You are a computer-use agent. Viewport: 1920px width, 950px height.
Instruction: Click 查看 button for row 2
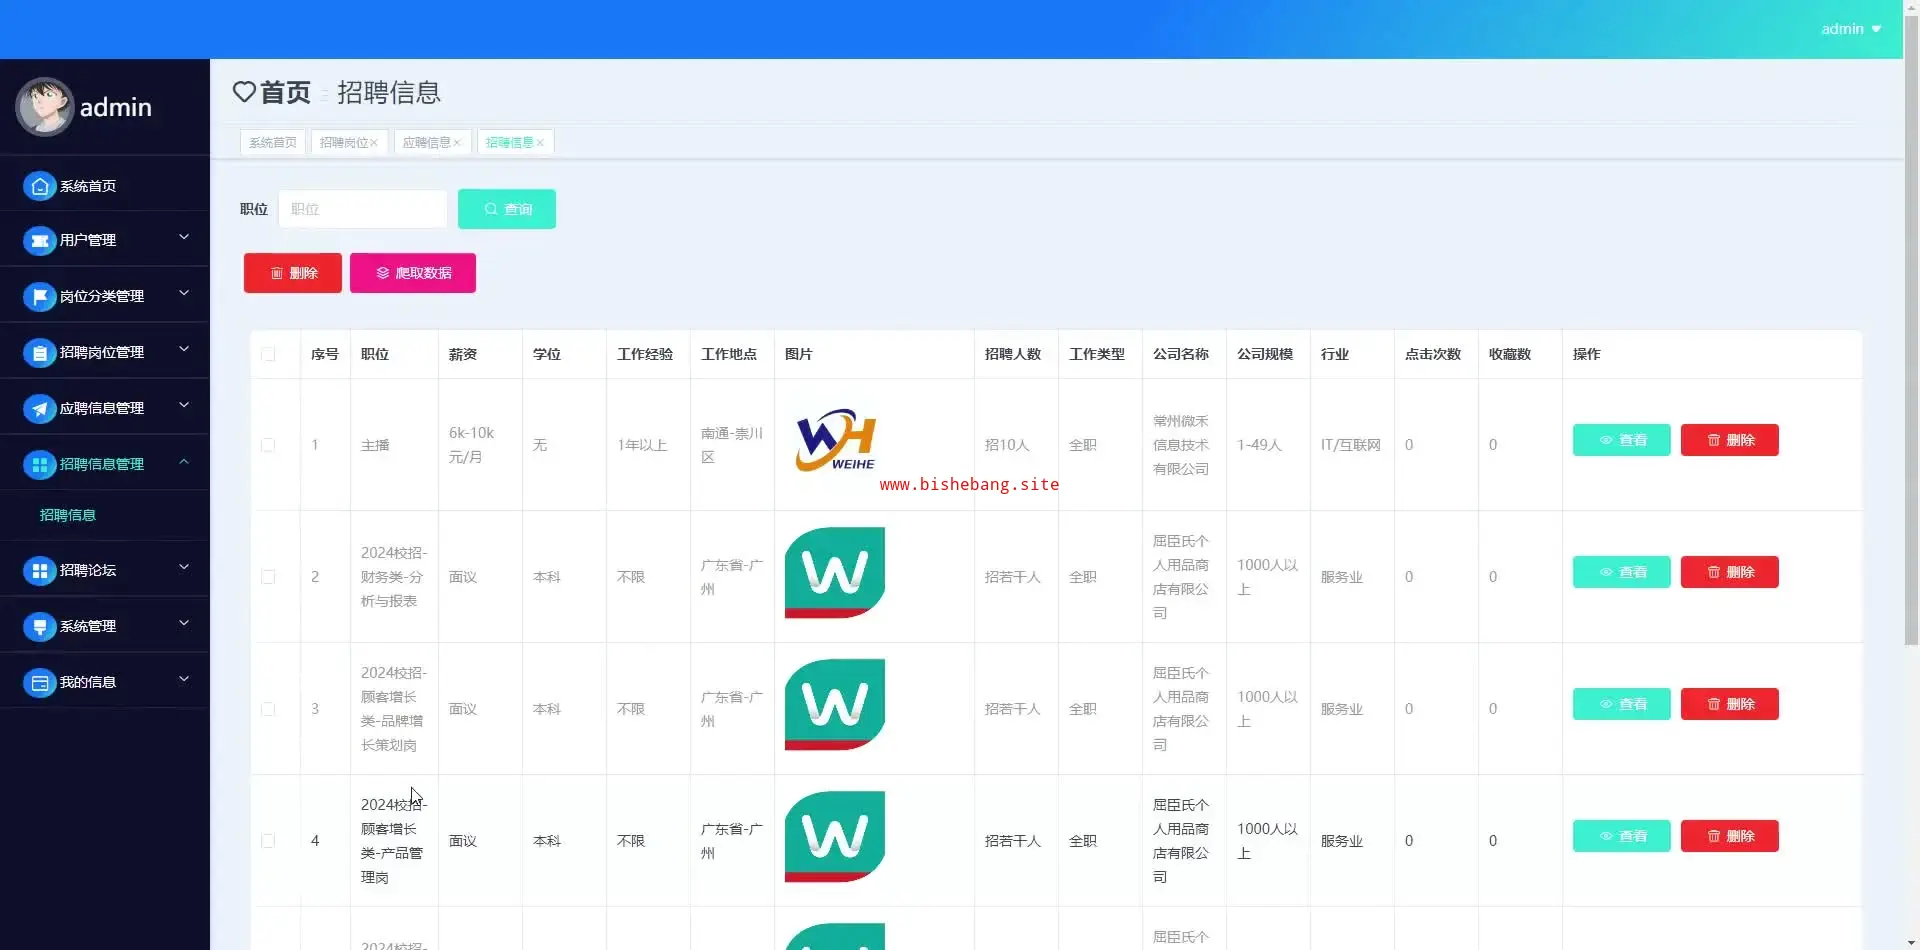[1621, 572]
